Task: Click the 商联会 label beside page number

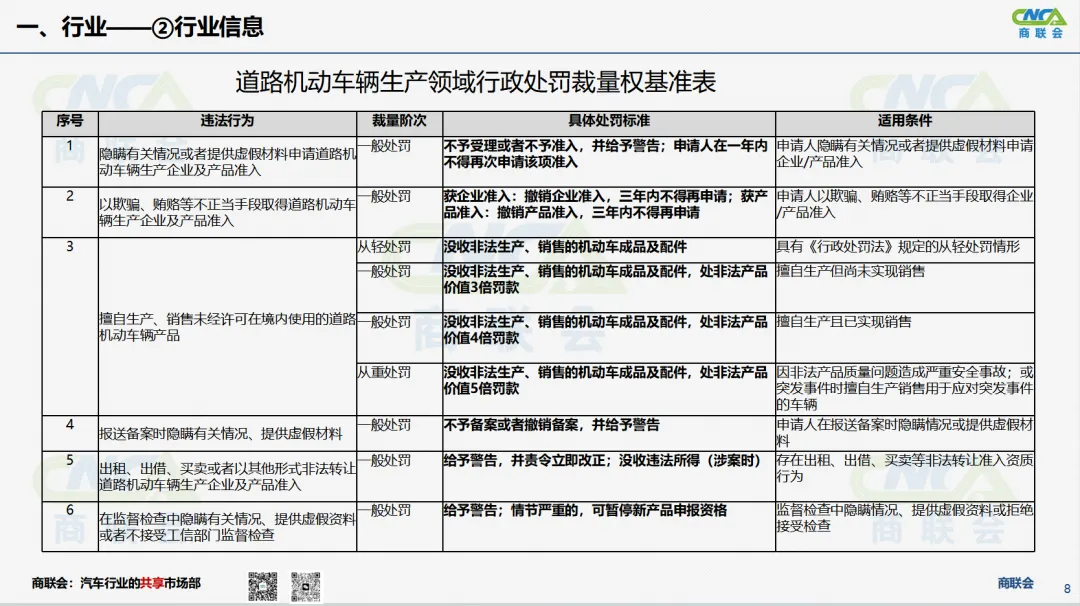Action: point(1016,583)
